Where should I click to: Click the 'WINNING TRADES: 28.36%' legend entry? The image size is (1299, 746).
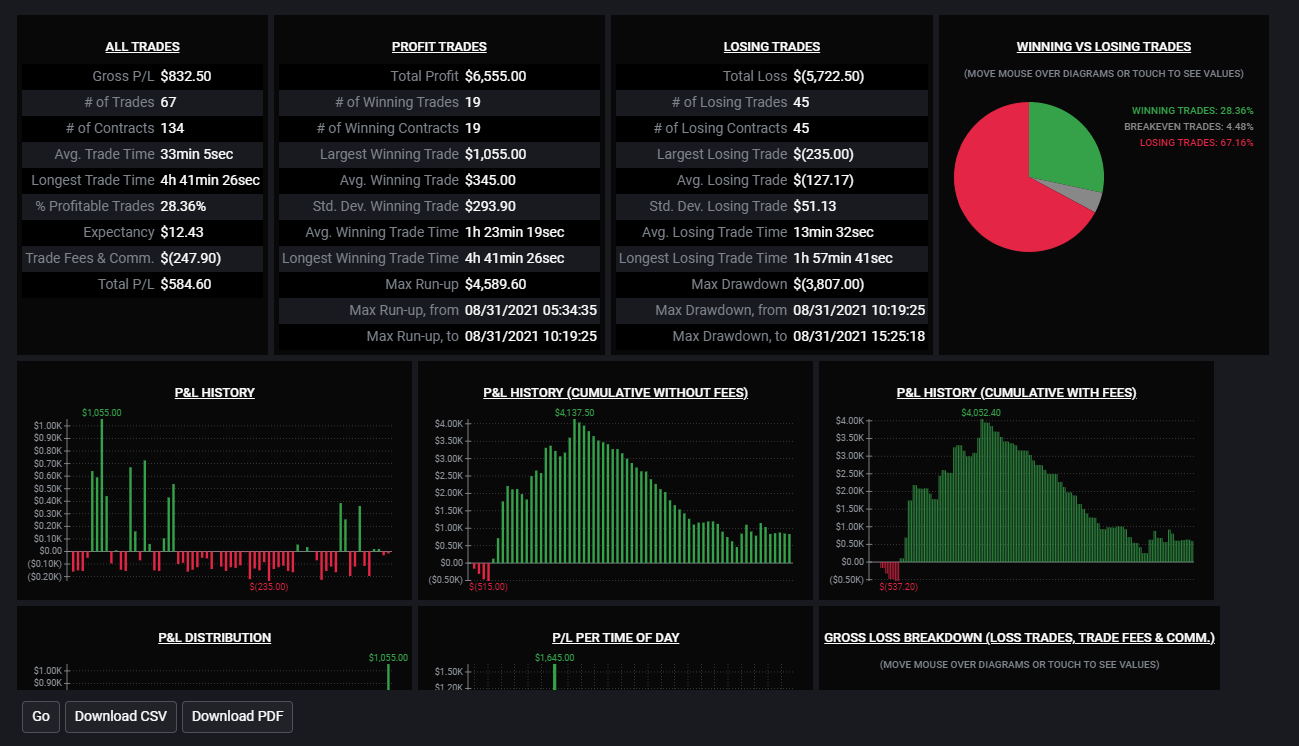click(x=1192, y=111)
